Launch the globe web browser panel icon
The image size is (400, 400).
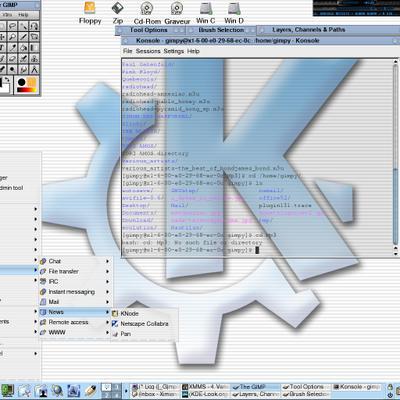pyautogui.click(x=57, y=391)
